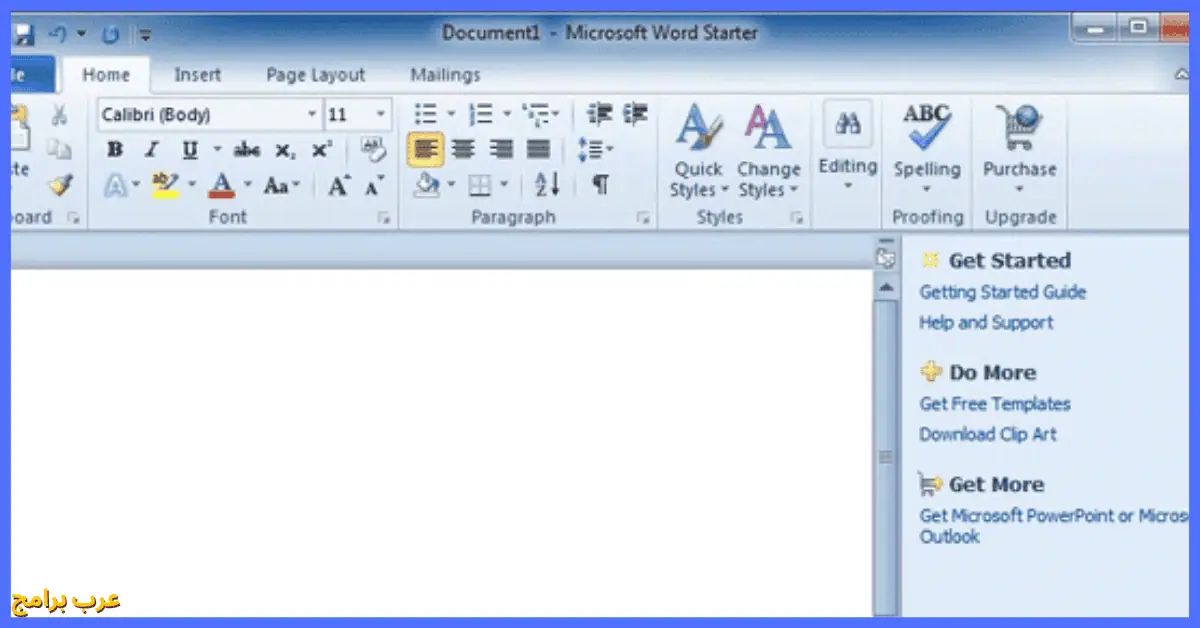Switch to the Home tab
Screen dimensions: 1200x628
click(x=106, y=75)
